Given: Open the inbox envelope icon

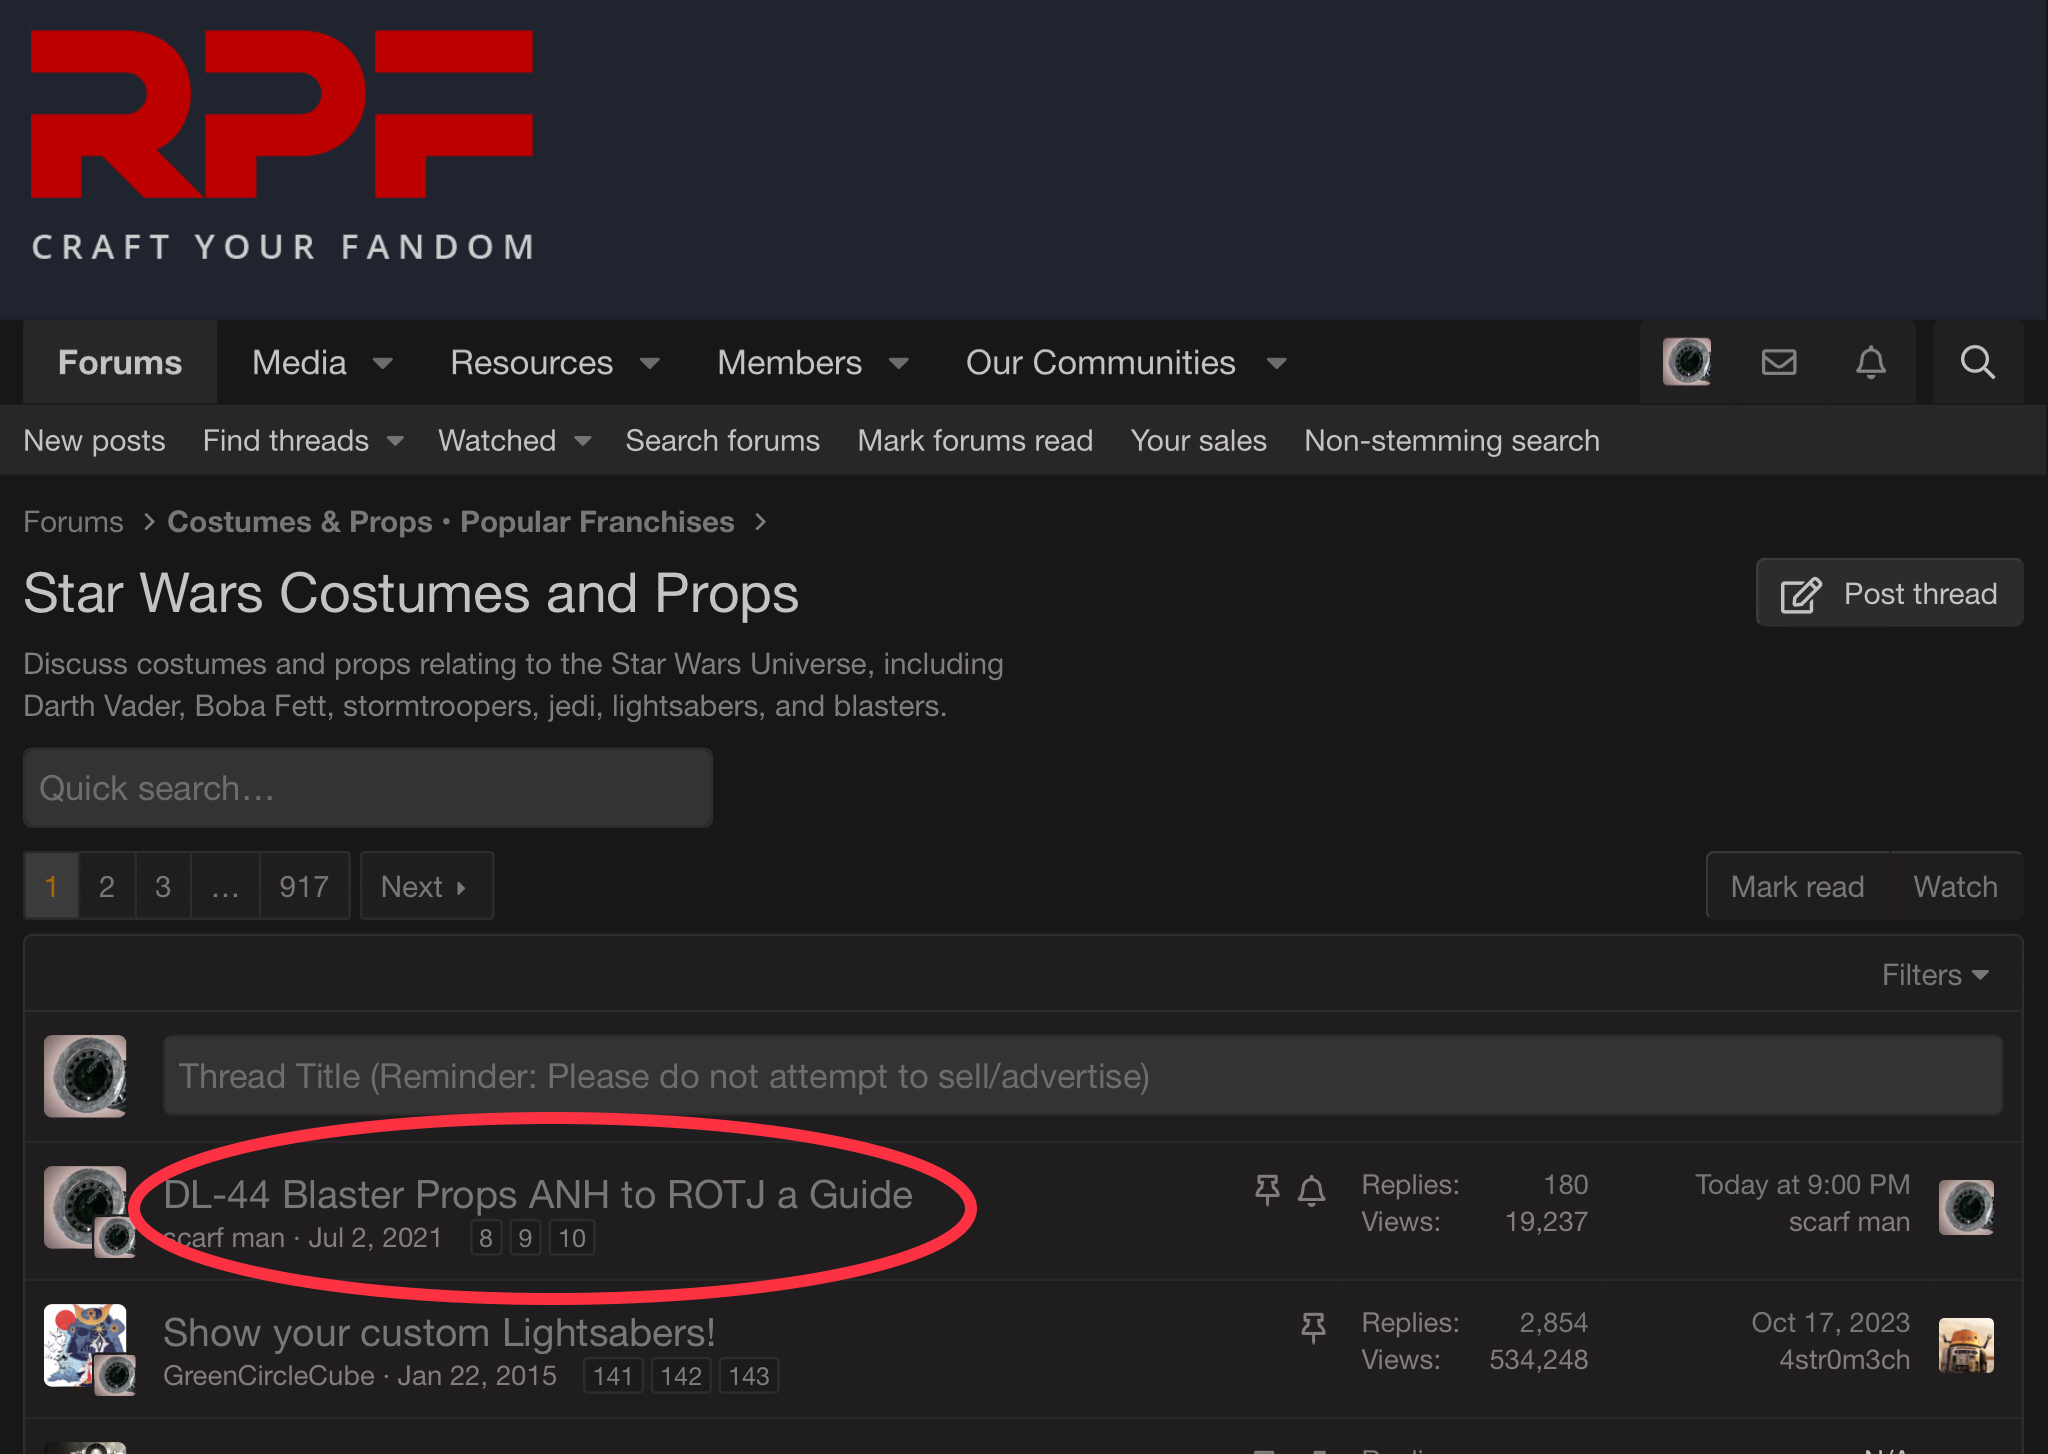Looking at the screenshot, I should pyautogui.click(x=1779, y=362).
